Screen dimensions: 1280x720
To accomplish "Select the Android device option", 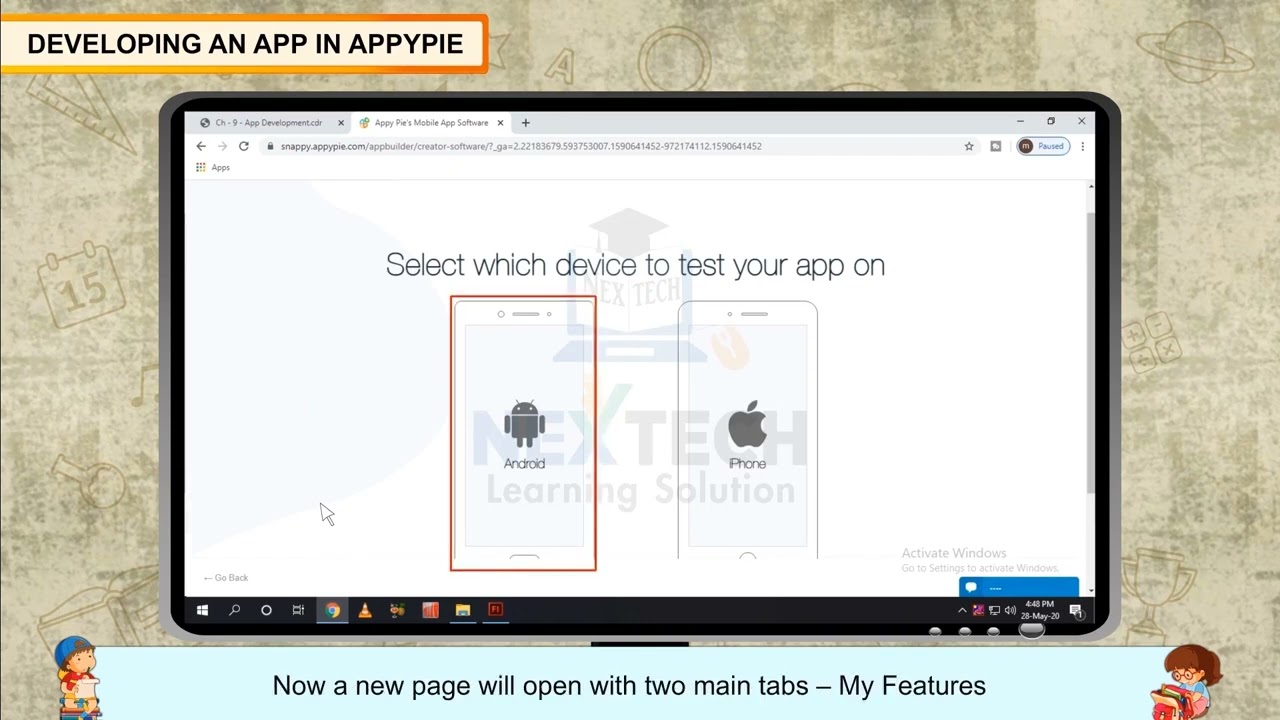I will pos(523,434).
